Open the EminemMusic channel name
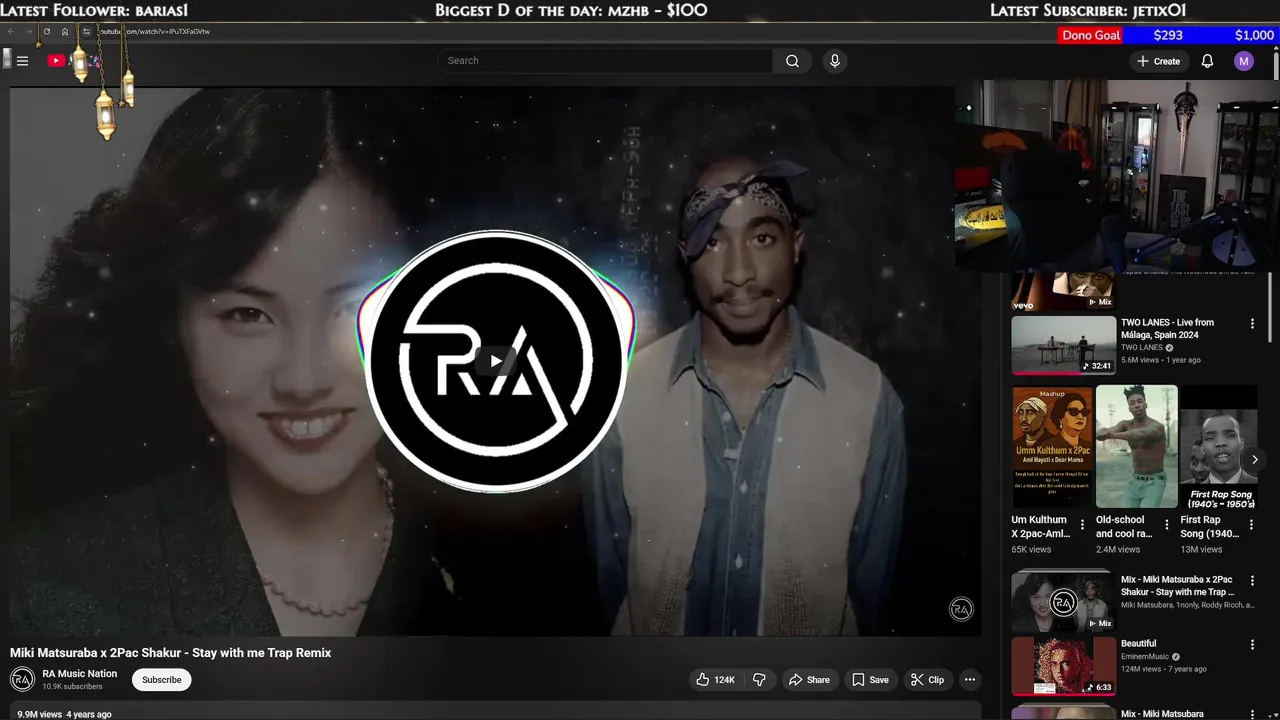 [x=1146, y=657]
